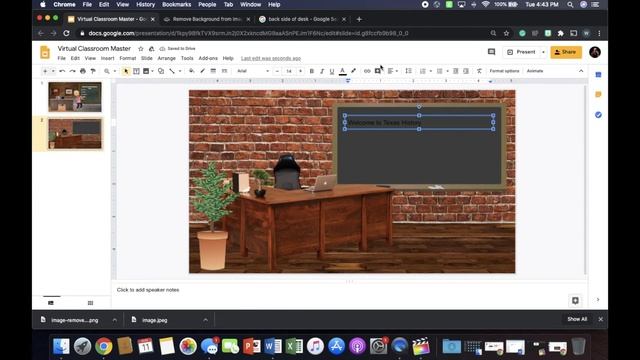Toggle bold formatting

click(312, 71)
